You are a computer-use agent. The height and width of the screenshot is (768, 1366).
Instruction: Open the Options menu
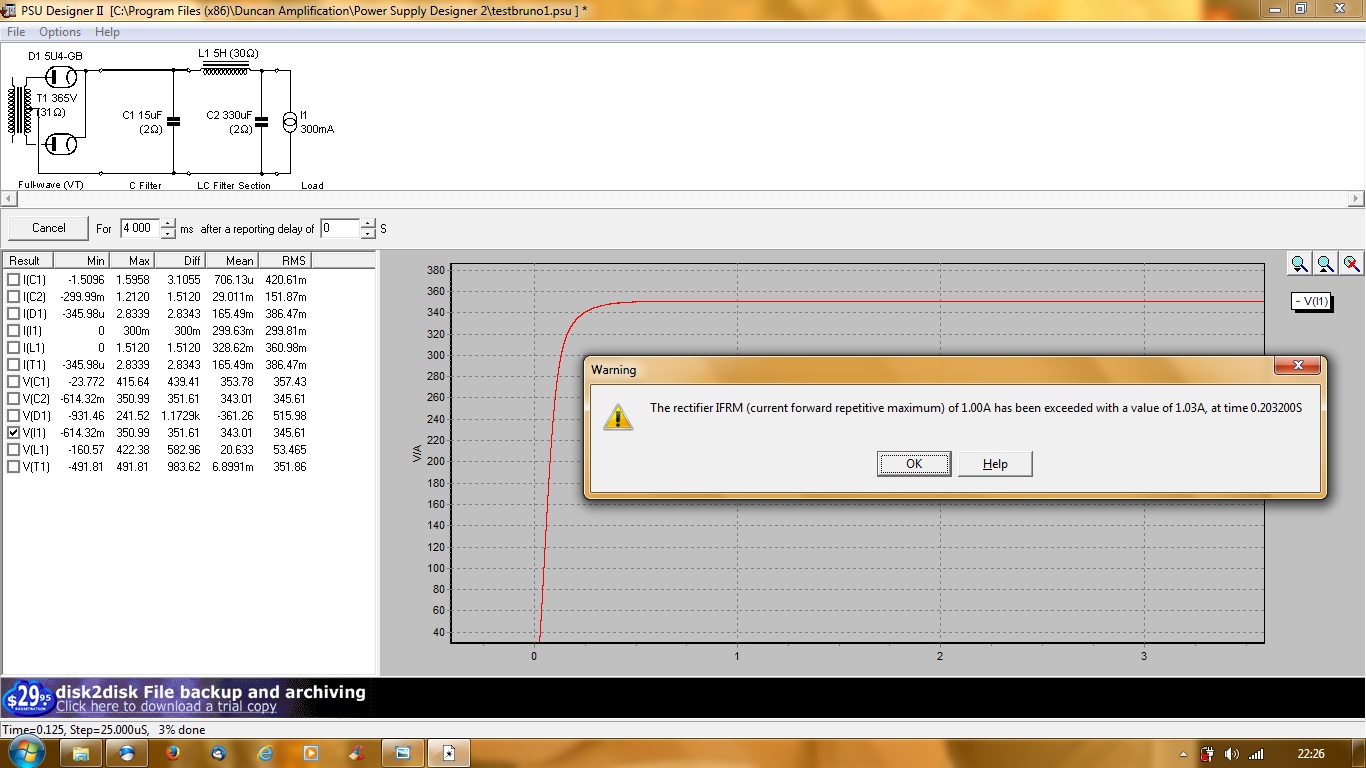[x=60, y=32]
